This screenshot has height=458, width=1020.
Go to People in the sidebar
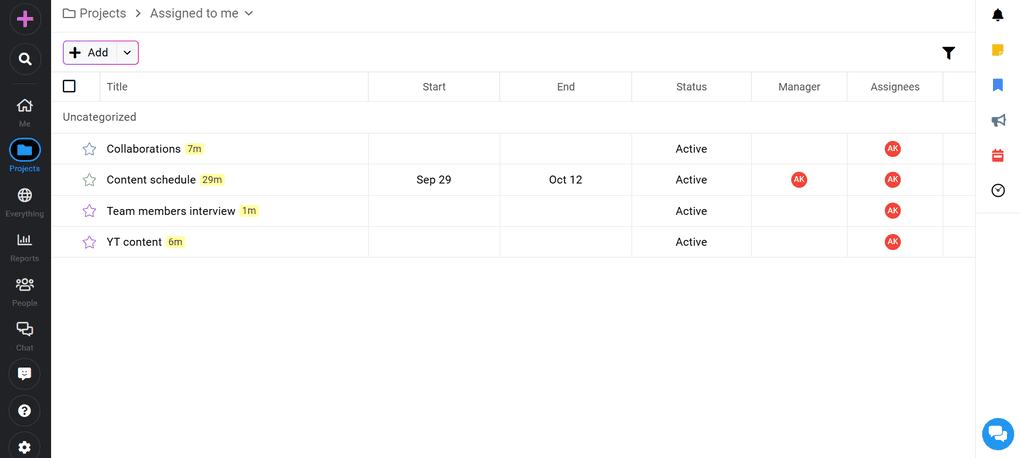25,290
